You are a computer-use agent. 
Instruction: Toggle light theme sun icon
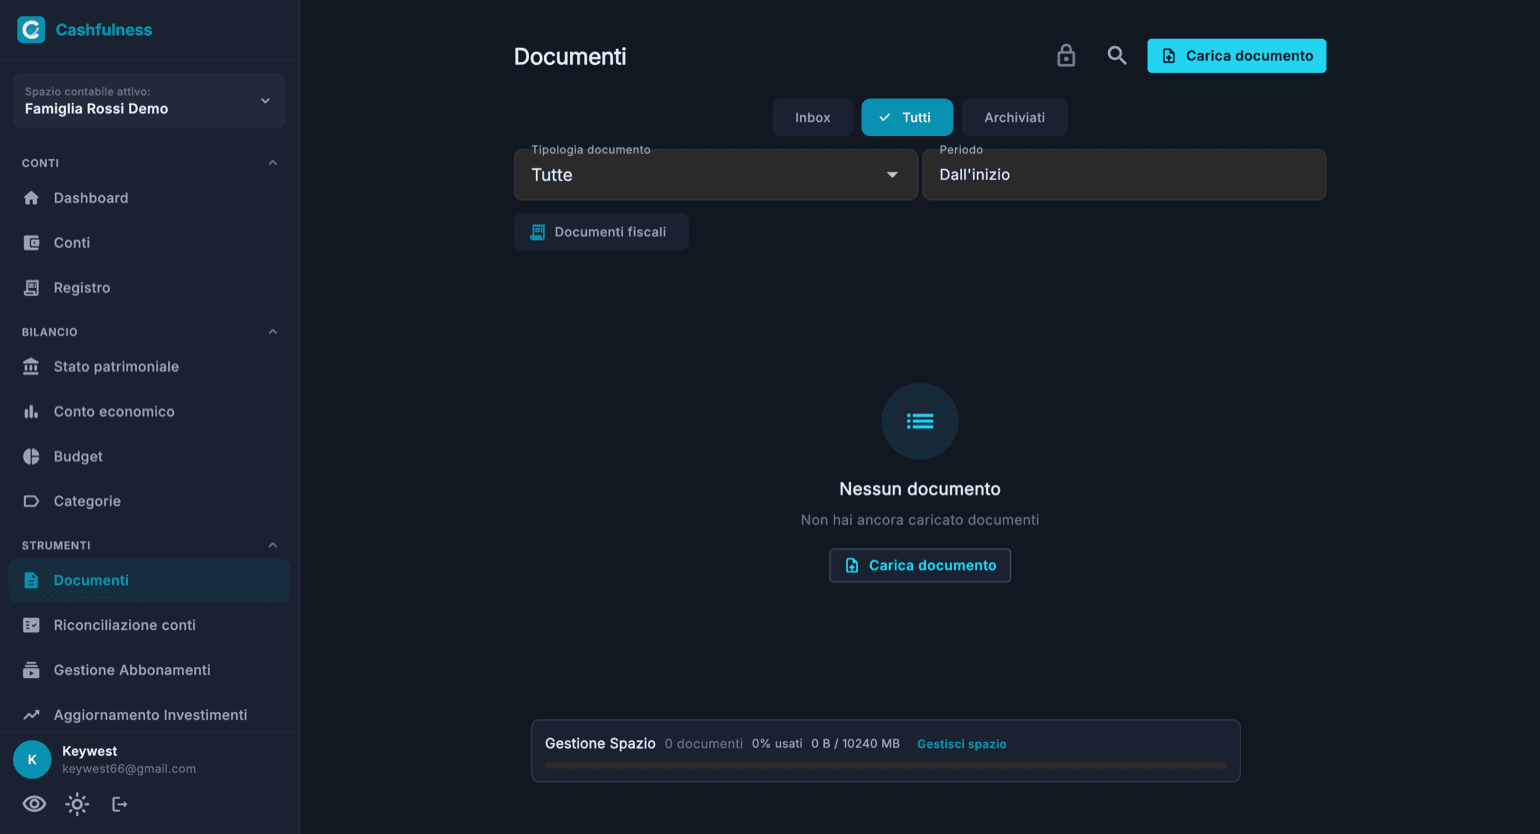(77, 804)
